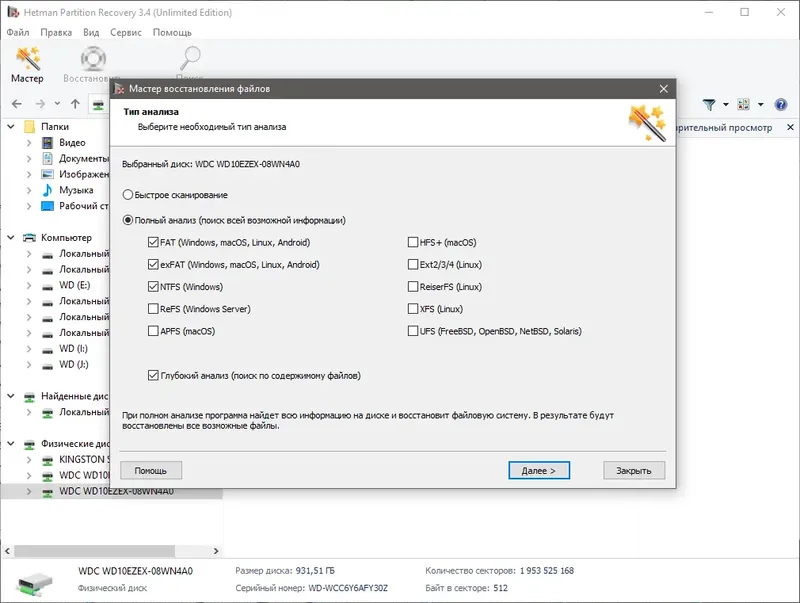800x603 pixels.
Task: Expand the Видео tree node
Action: [x=29, y=143]
